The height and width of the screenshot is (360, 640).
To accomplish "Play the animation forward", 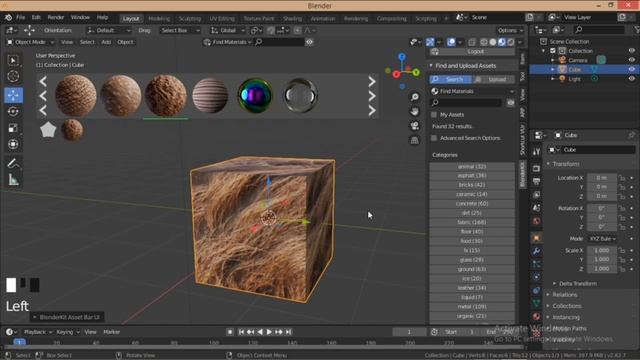I will coord(269,332).
